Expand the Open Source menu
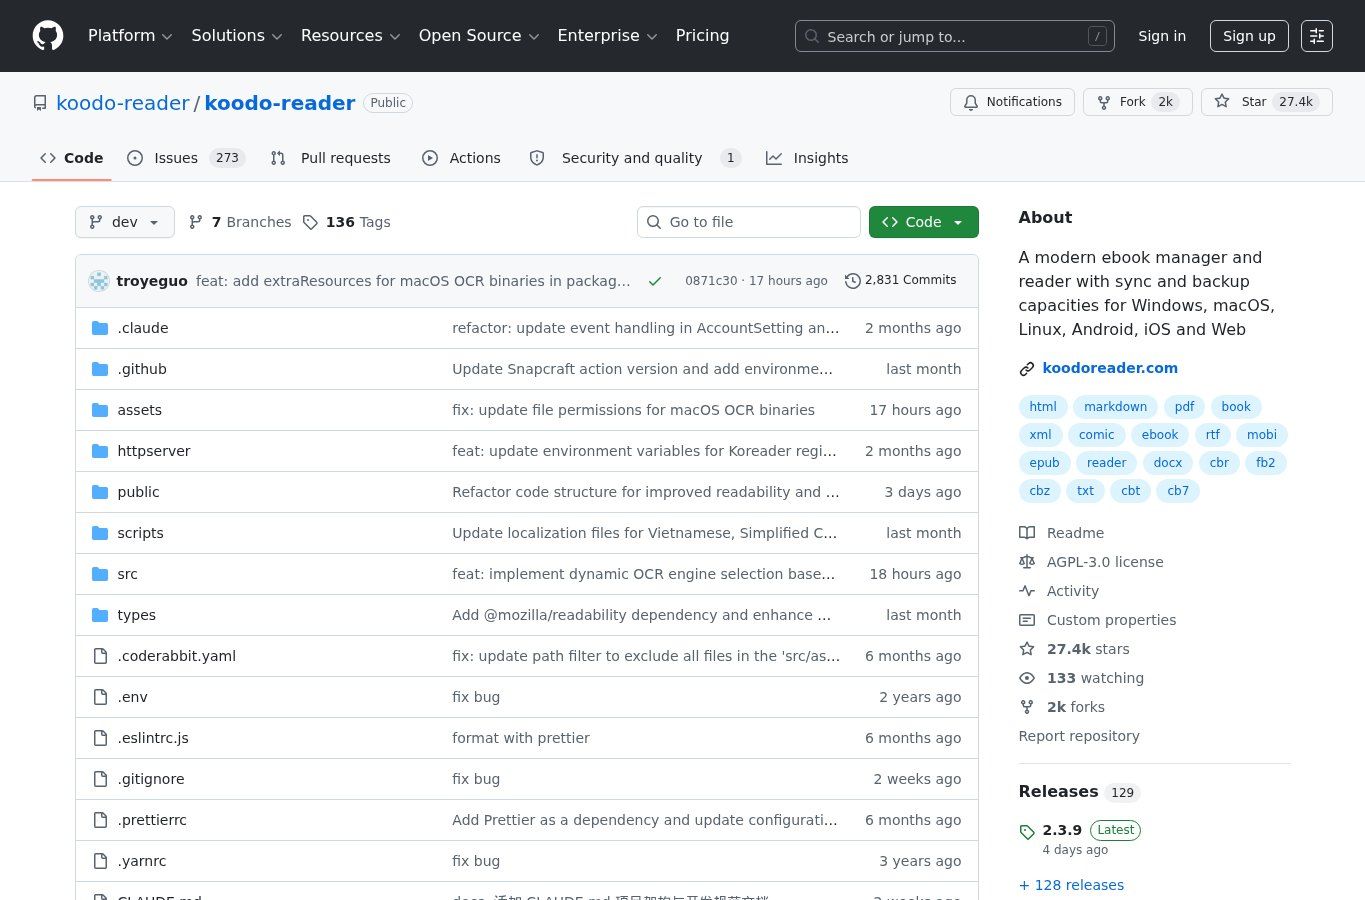This screenshot has width=1365, height=900. [x=479, y=36]
